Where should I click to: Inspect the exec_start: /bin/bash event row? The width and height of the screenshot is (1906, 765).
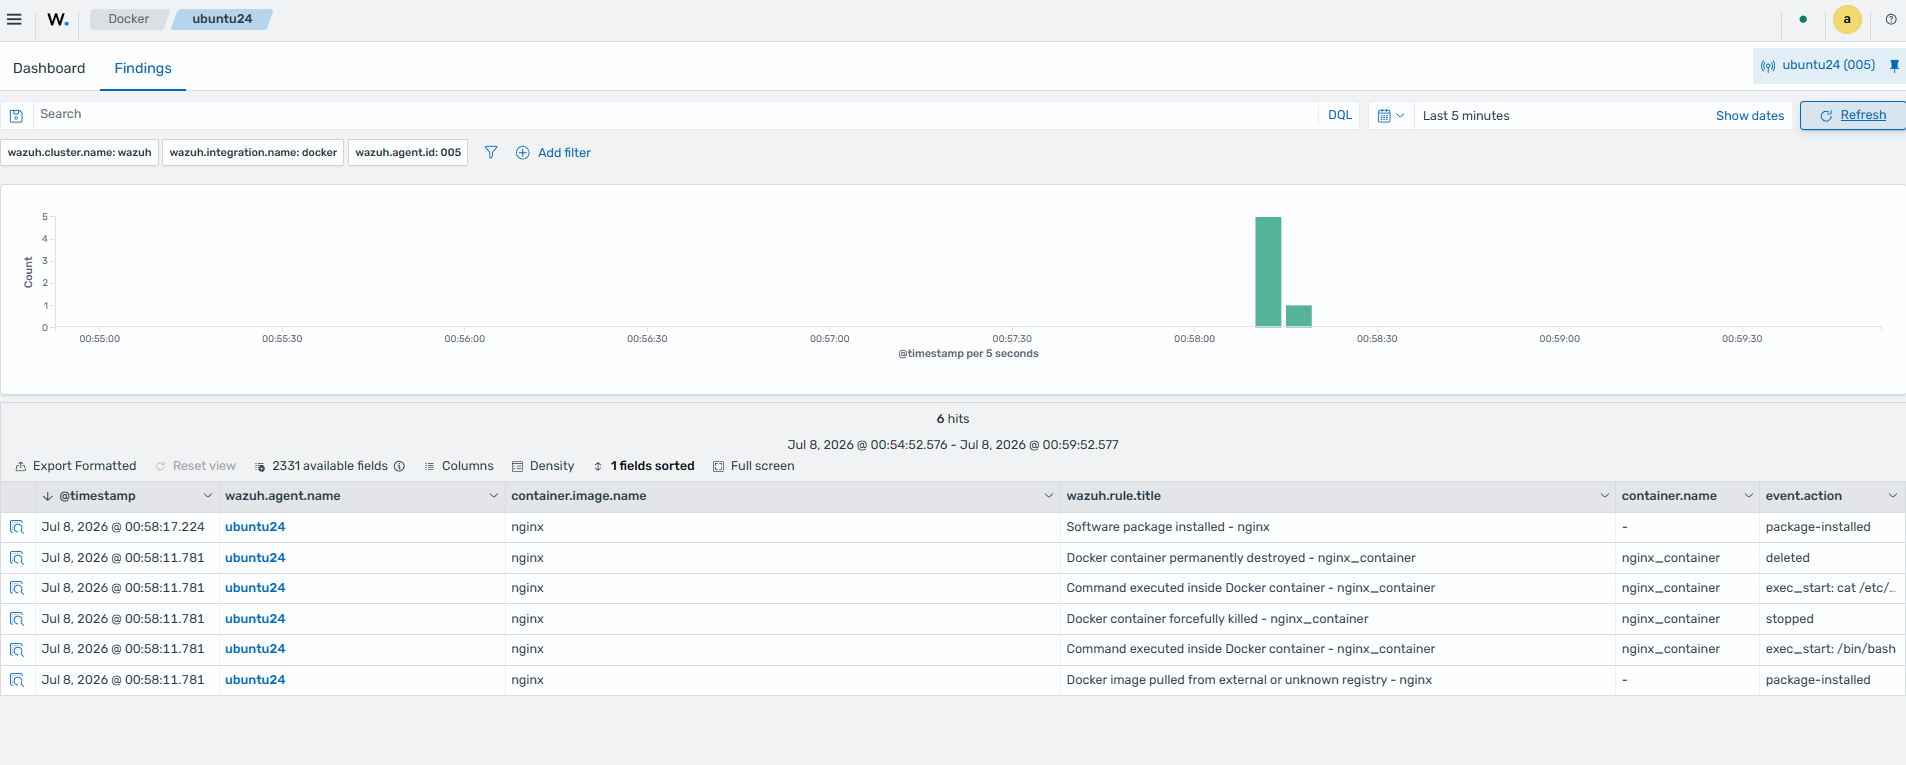tap(17, 649)
